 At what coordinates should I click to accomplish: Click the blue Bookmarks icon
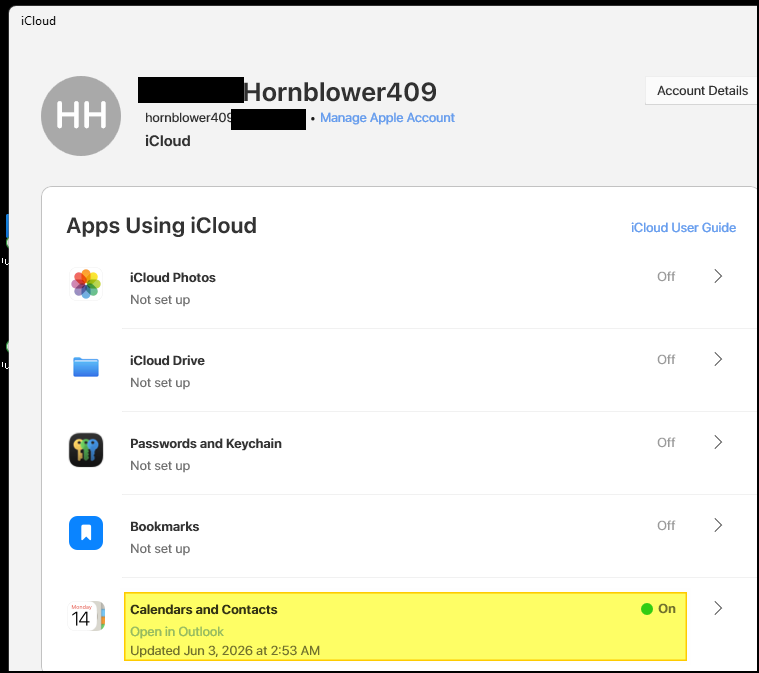click(86, 533)
